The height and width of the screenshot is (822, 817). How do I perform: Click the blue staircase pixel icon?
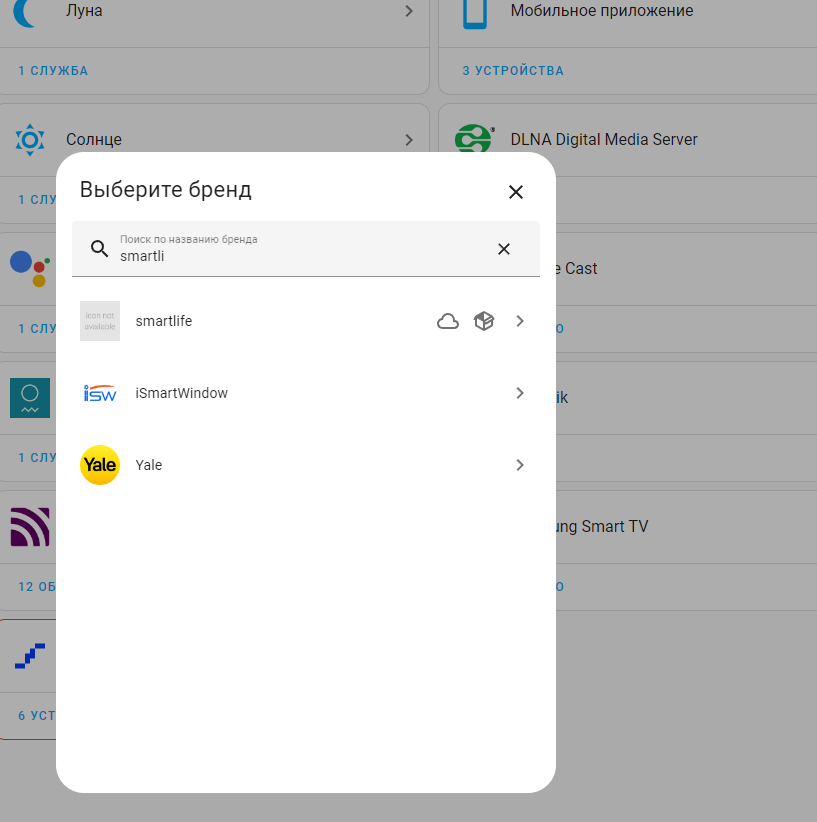point(30,656)
